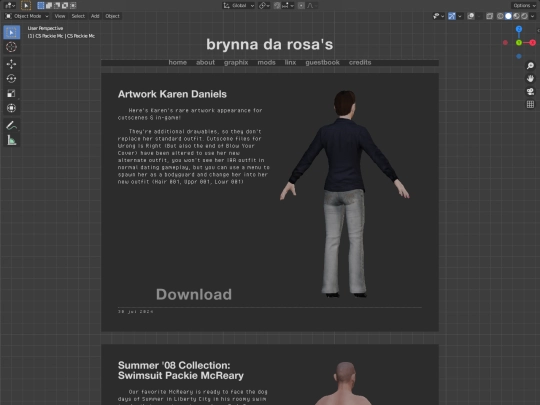The height and width of the screenshot is (405, 540).
Task: Click the tweak select arrow icon in header
Action: [x=26, y=5]
